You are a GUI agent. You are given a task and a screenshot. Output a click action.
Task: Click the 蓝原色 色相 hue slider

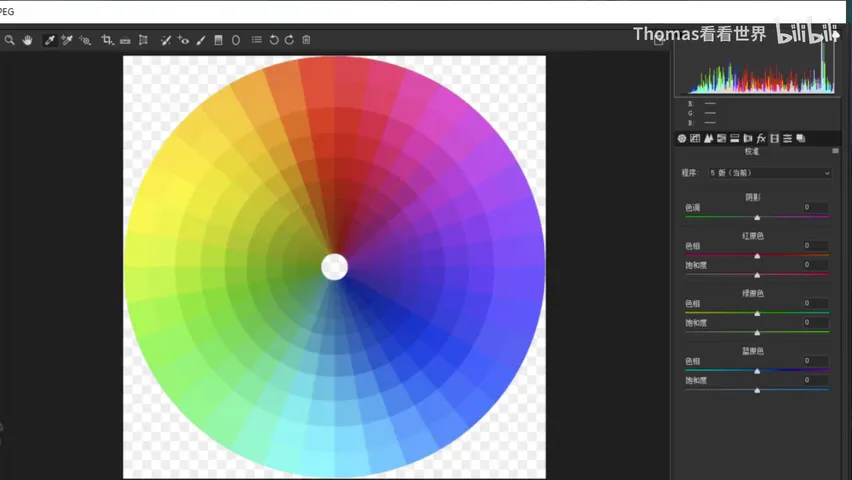757,371
